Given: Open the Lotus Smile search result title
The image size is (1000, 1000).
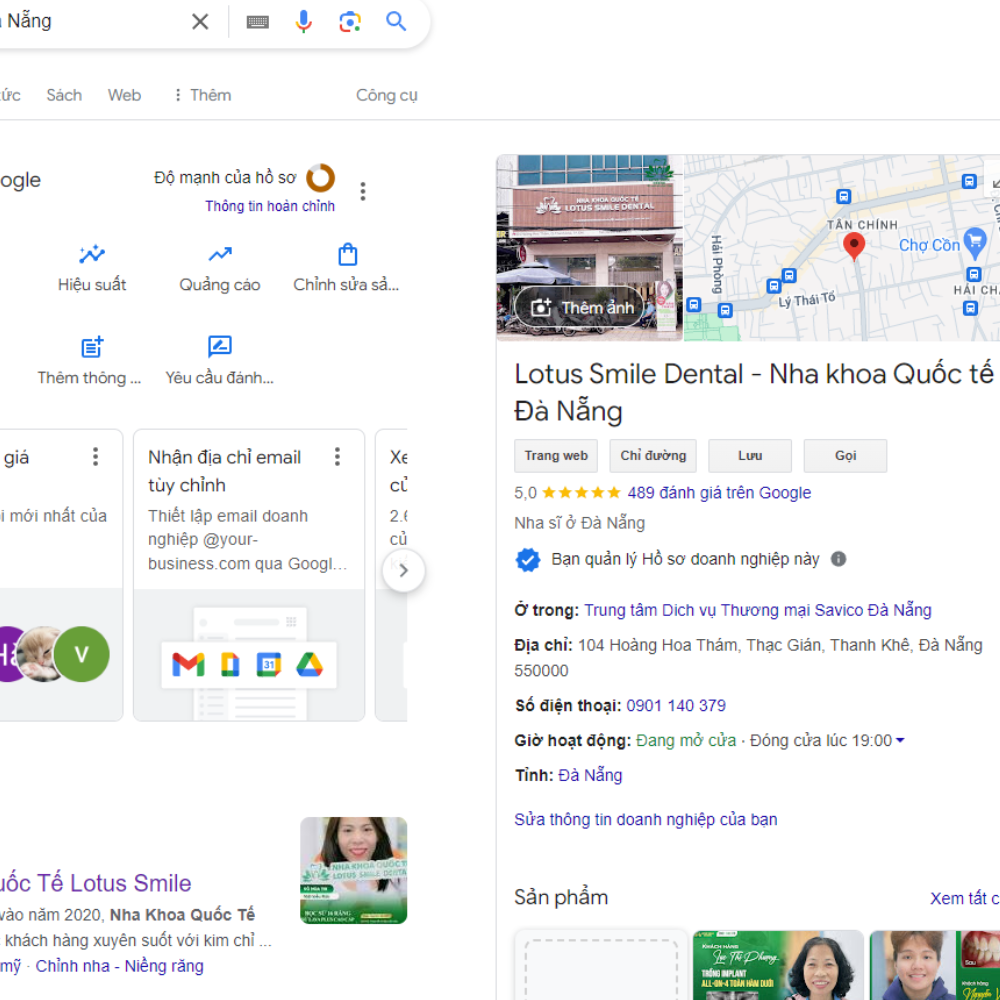Looking at the screenshot, I should (x=96, y=883).
